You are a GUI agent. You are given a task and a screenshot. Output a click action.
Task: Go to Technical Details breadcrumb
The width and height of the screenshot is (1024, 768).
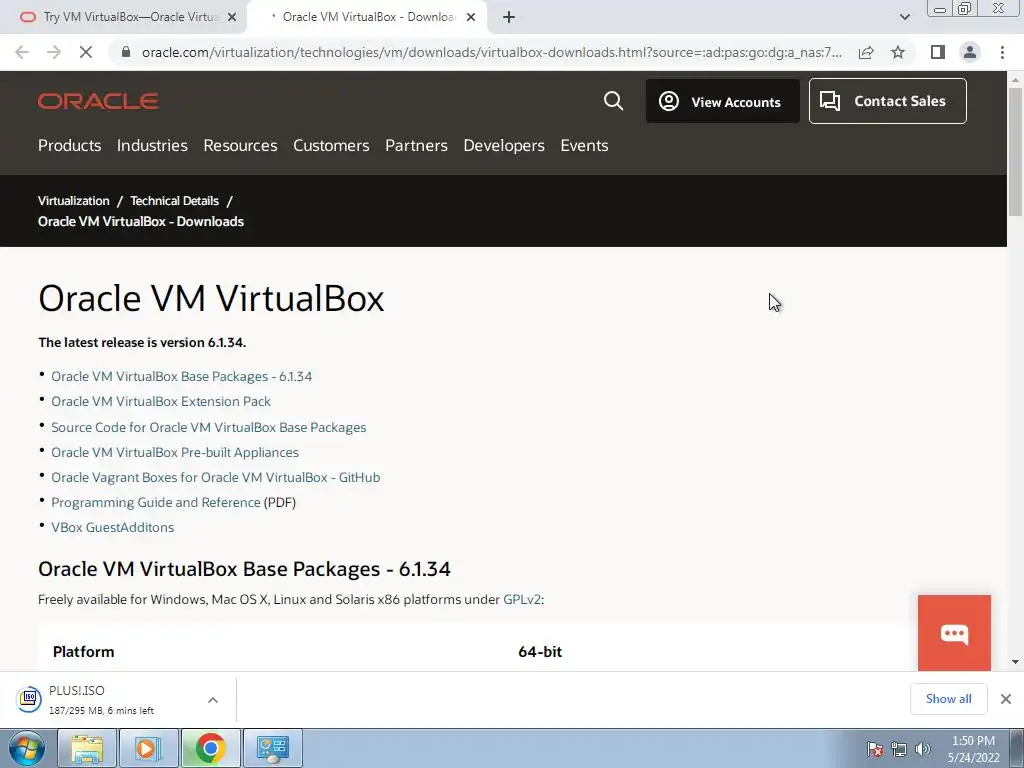174,200
